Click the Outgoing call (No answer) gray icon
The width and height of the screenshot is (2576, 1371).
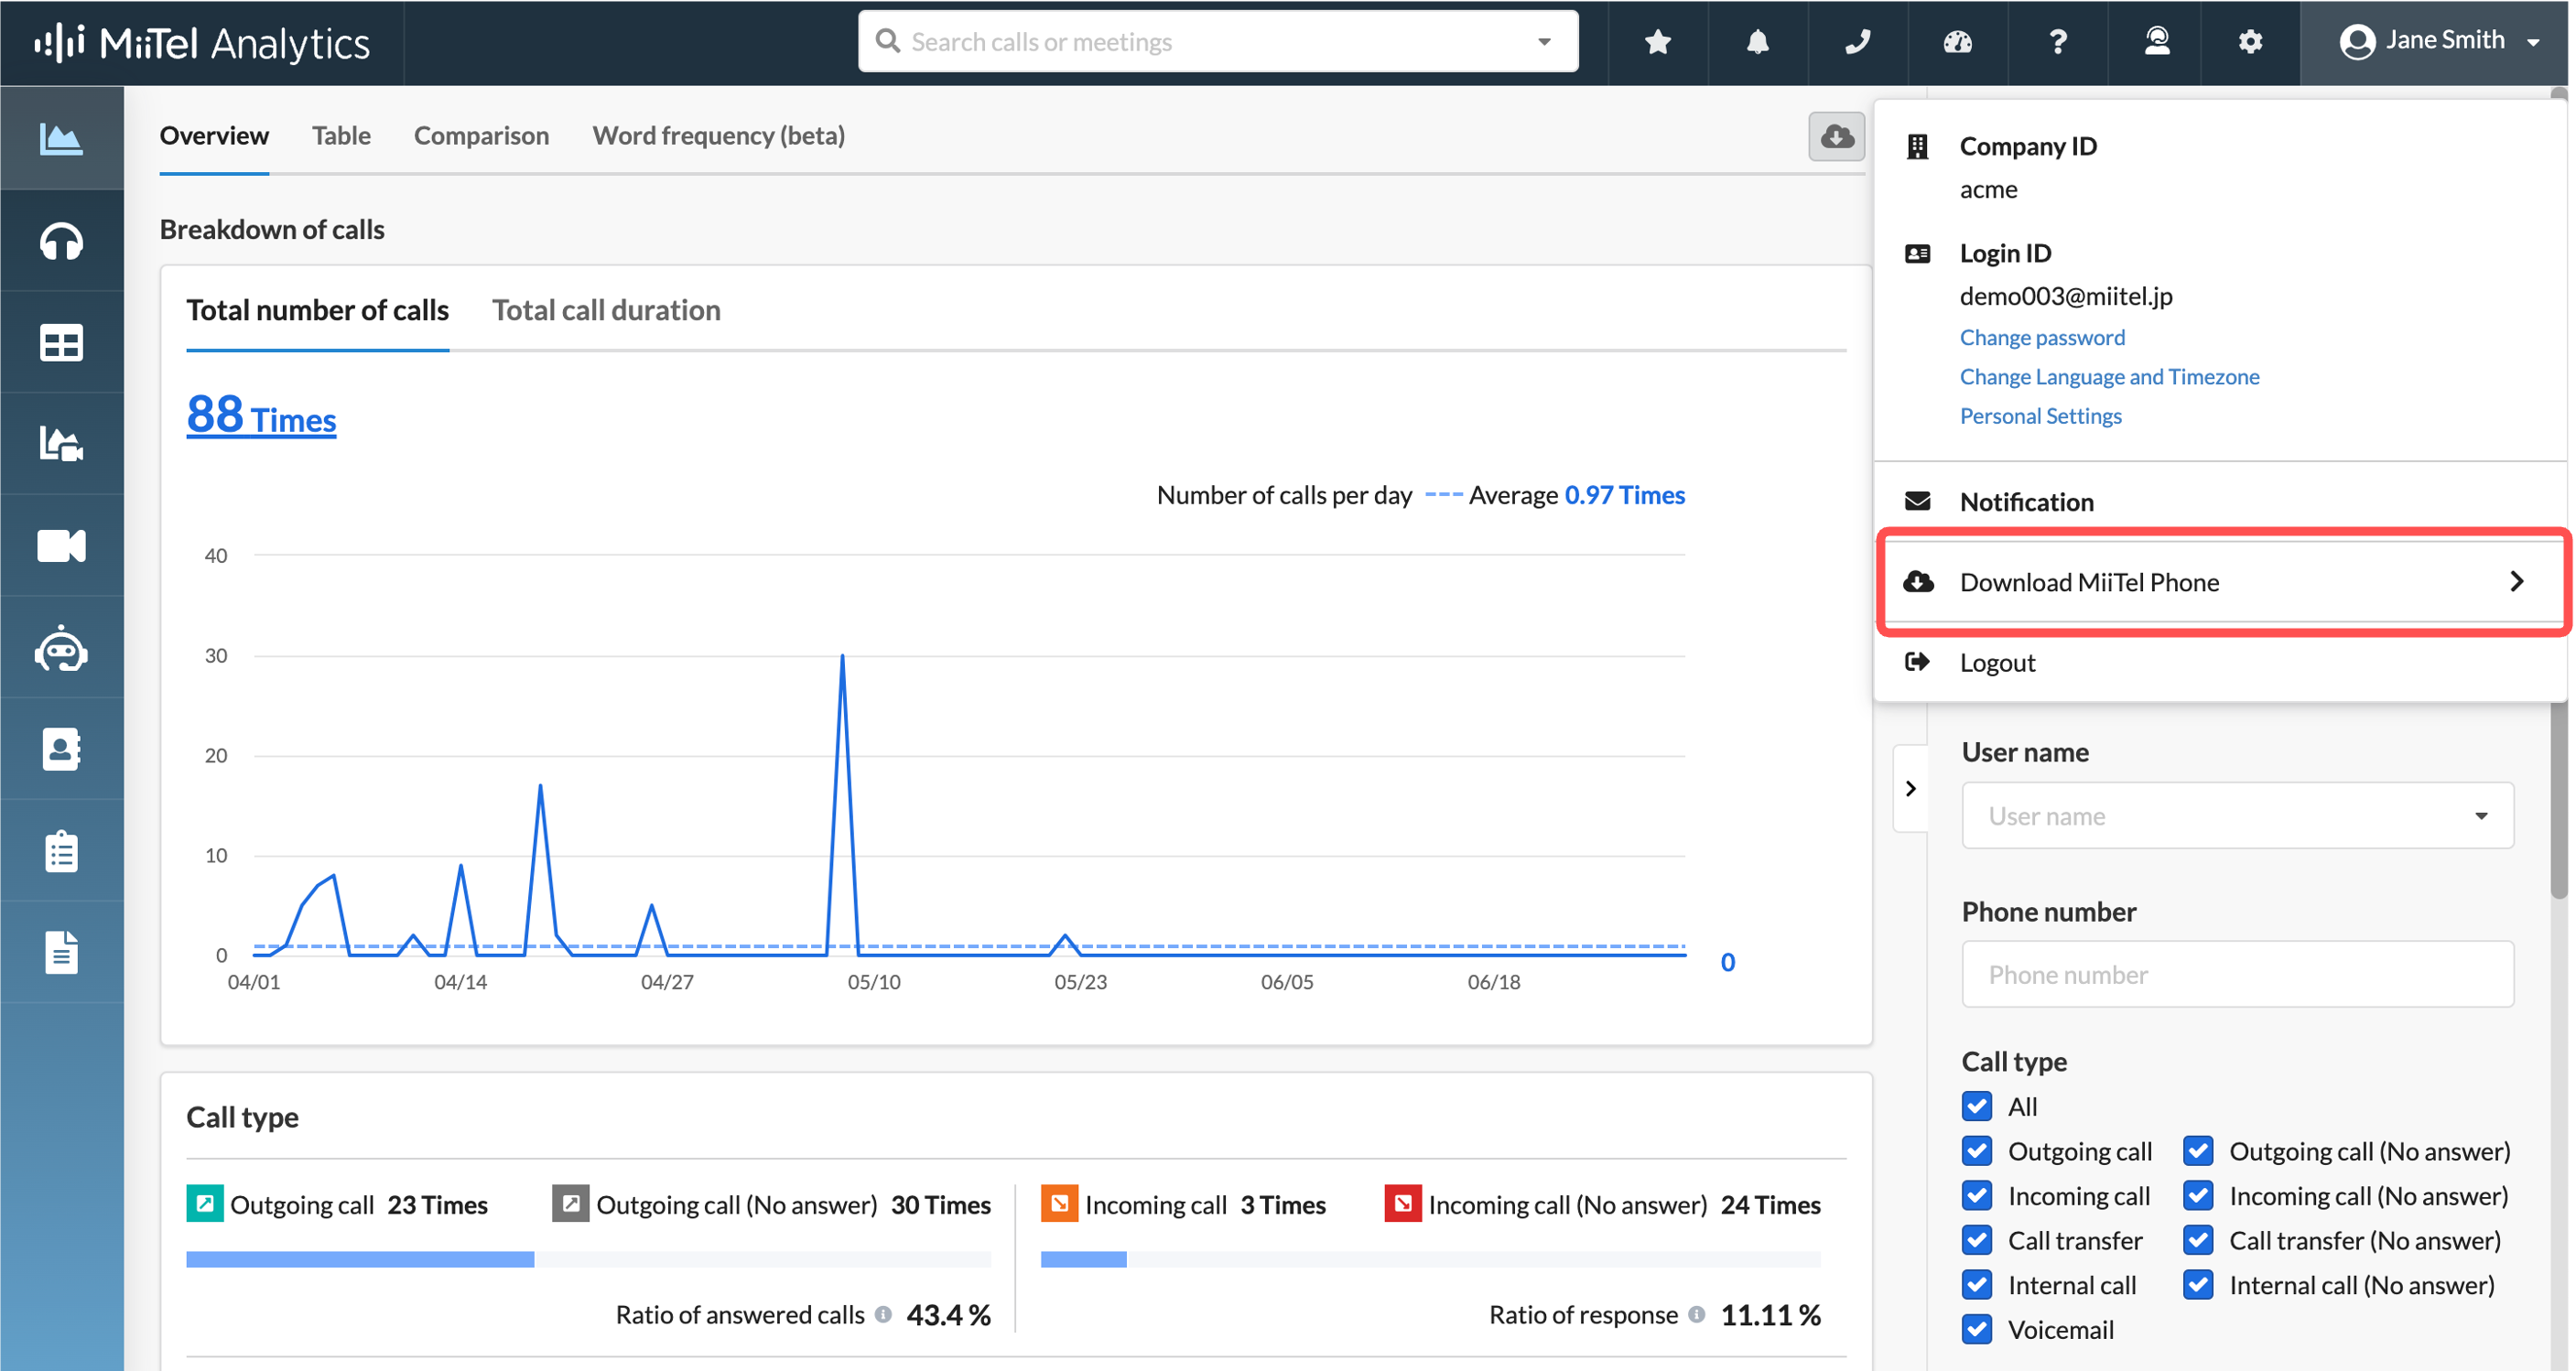point(570,1203)
